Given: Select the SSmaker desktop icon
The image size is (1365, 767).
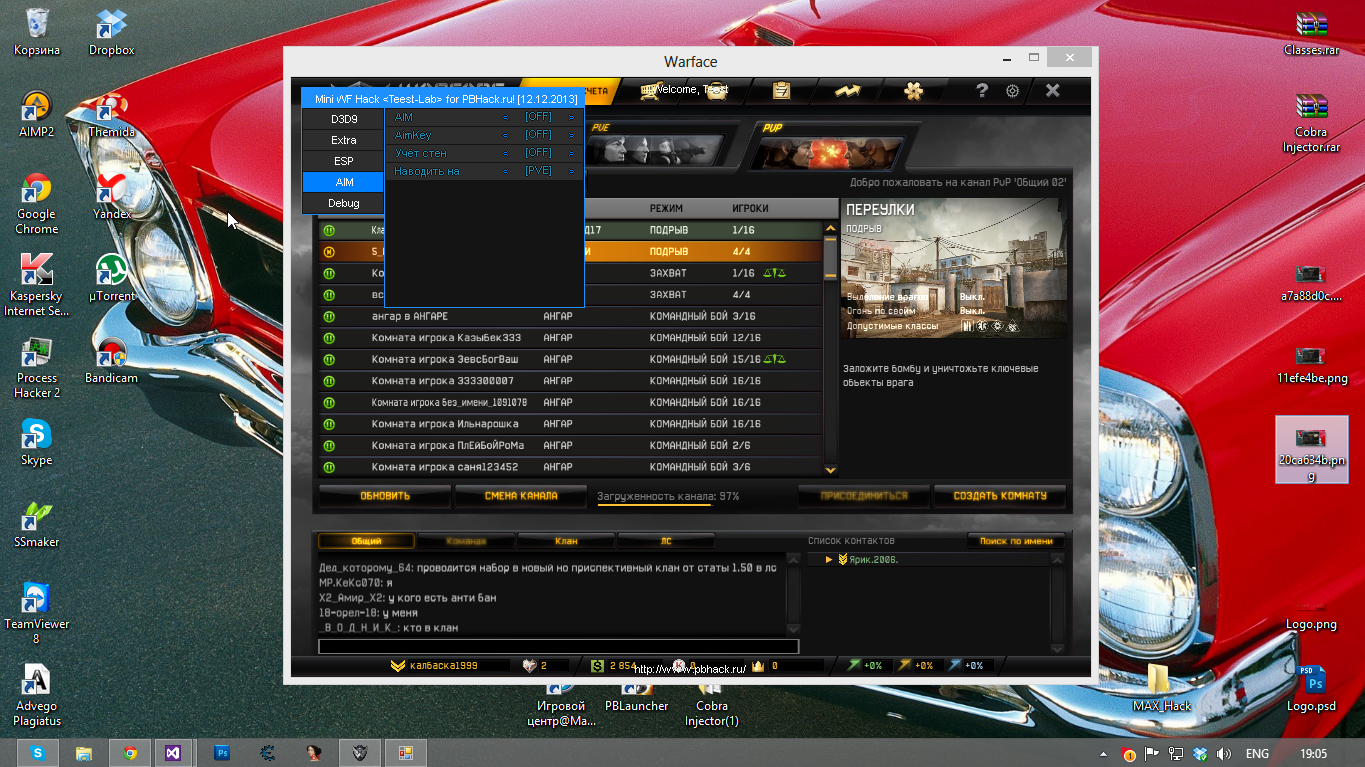Looking at the screenshot, I should (x=37, y=523).
